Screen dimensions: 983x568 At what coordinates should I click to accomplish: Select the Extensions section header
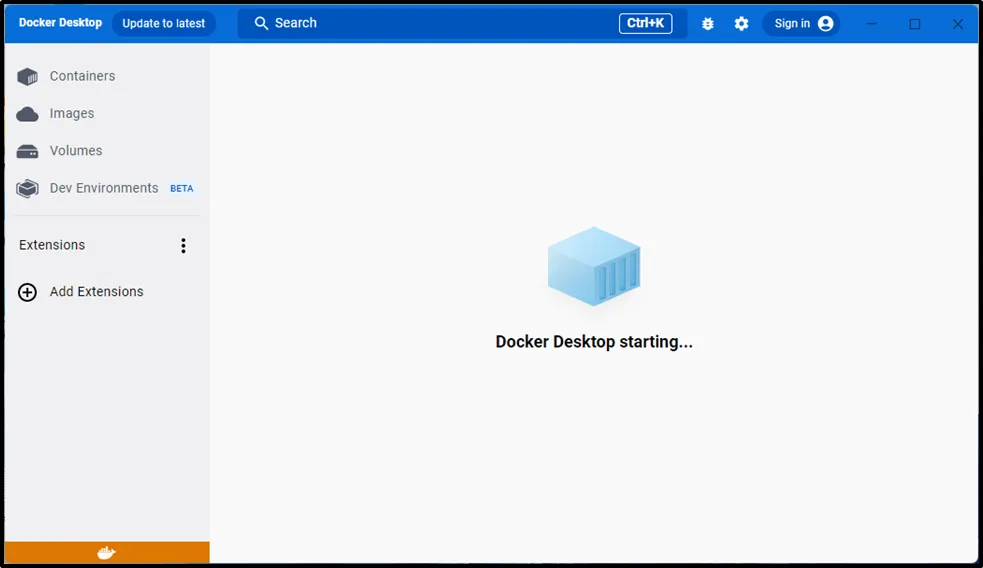click(52, 245)
